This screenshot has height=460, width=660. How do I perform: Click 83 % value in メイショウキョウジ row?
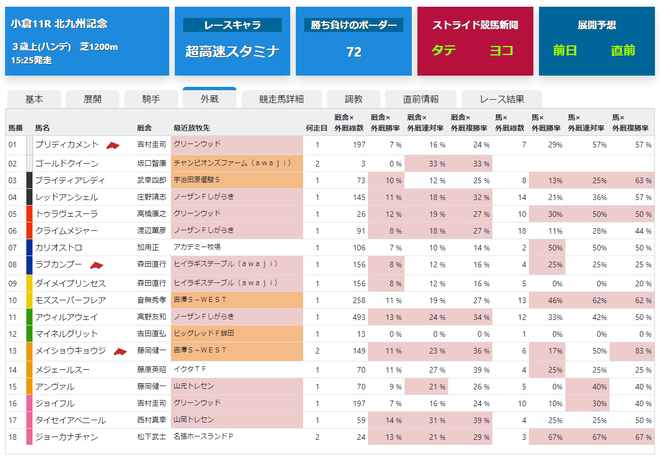coord(643,351)
